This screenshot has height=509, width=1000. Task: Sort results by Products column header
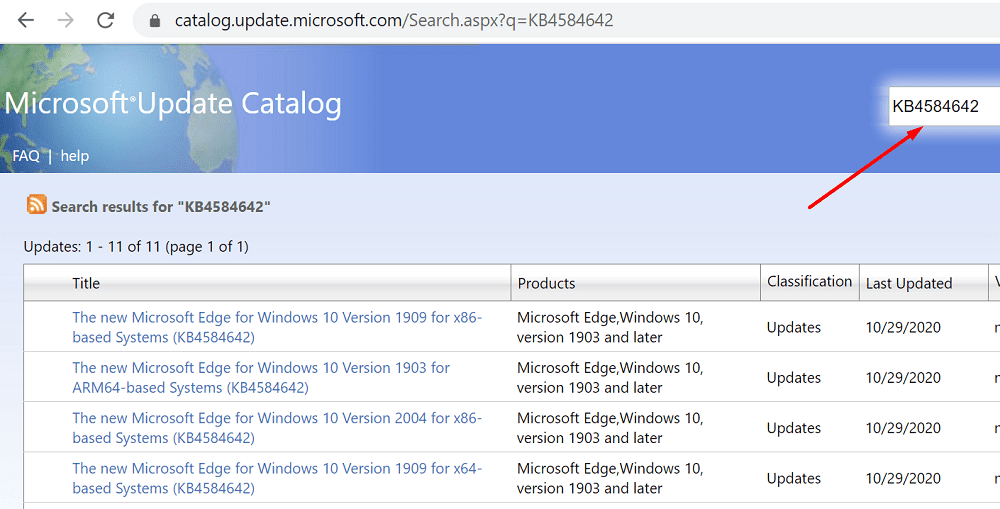tap(547, 283)
